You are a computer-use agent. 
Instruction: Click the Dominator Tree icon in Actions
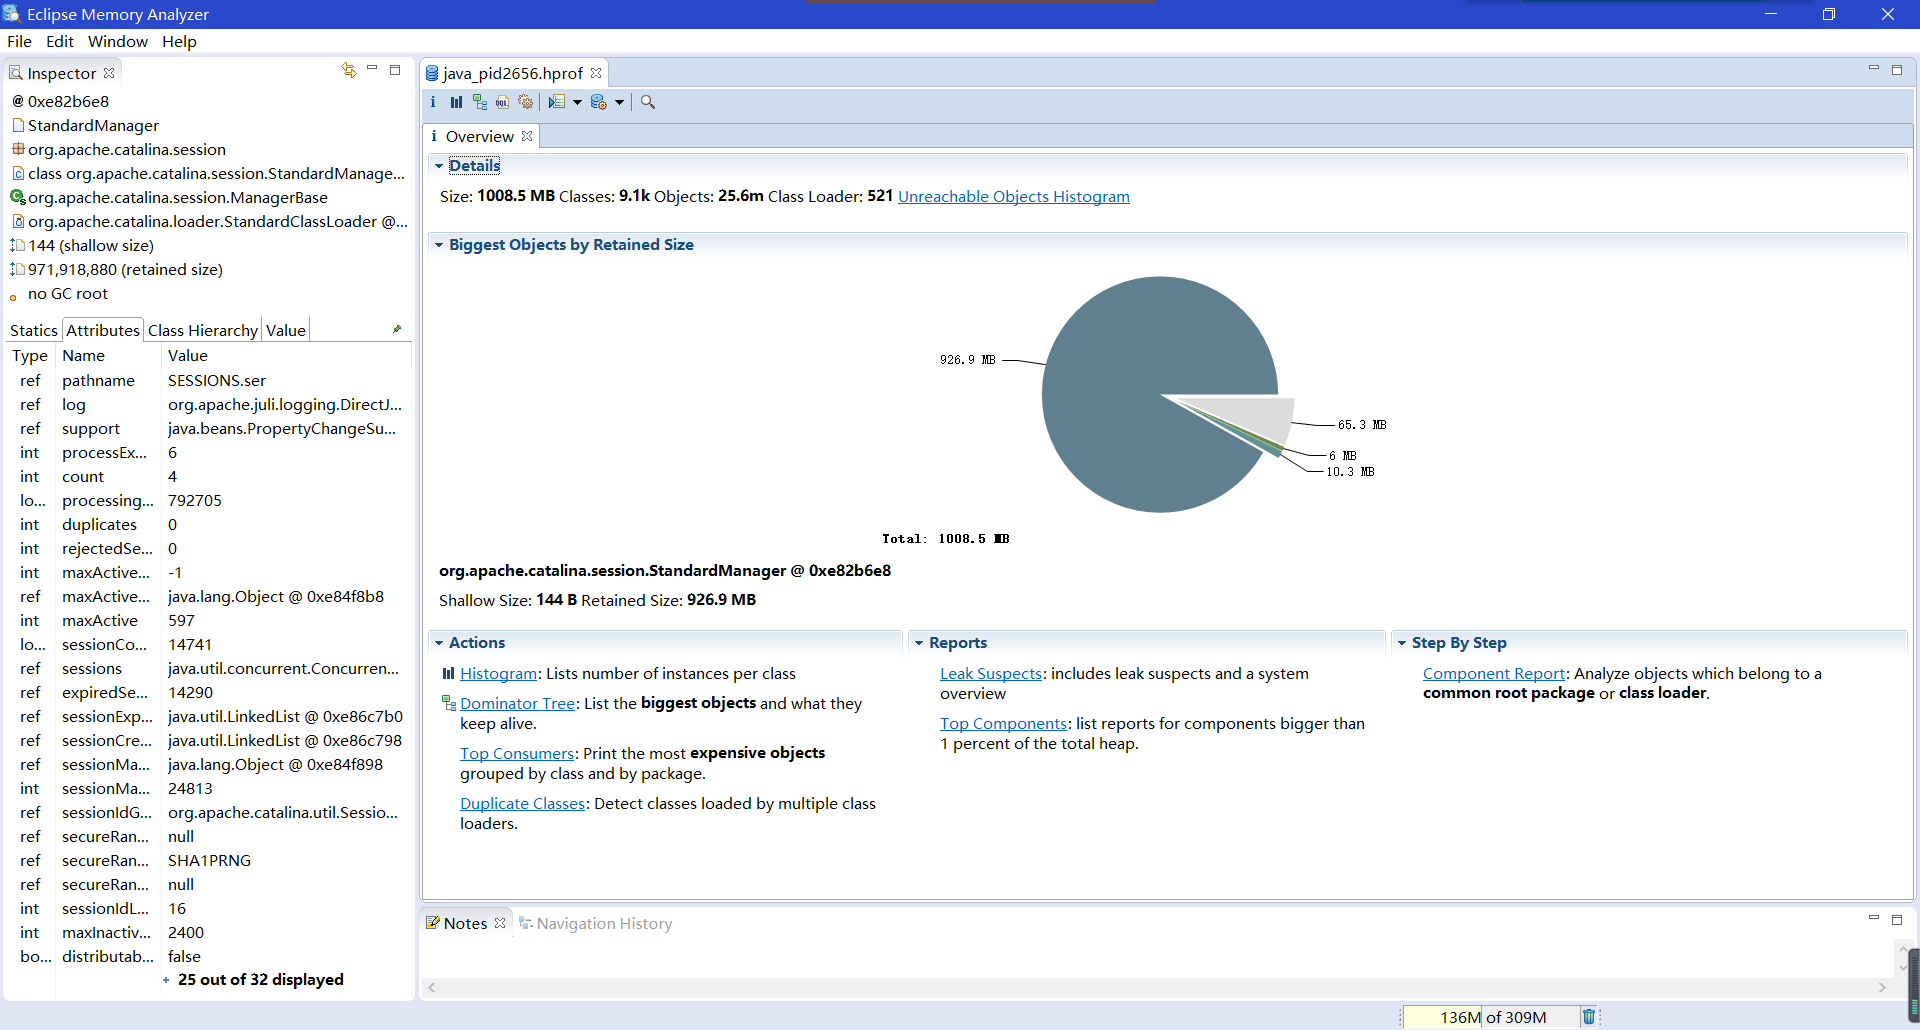coord(449,703)
